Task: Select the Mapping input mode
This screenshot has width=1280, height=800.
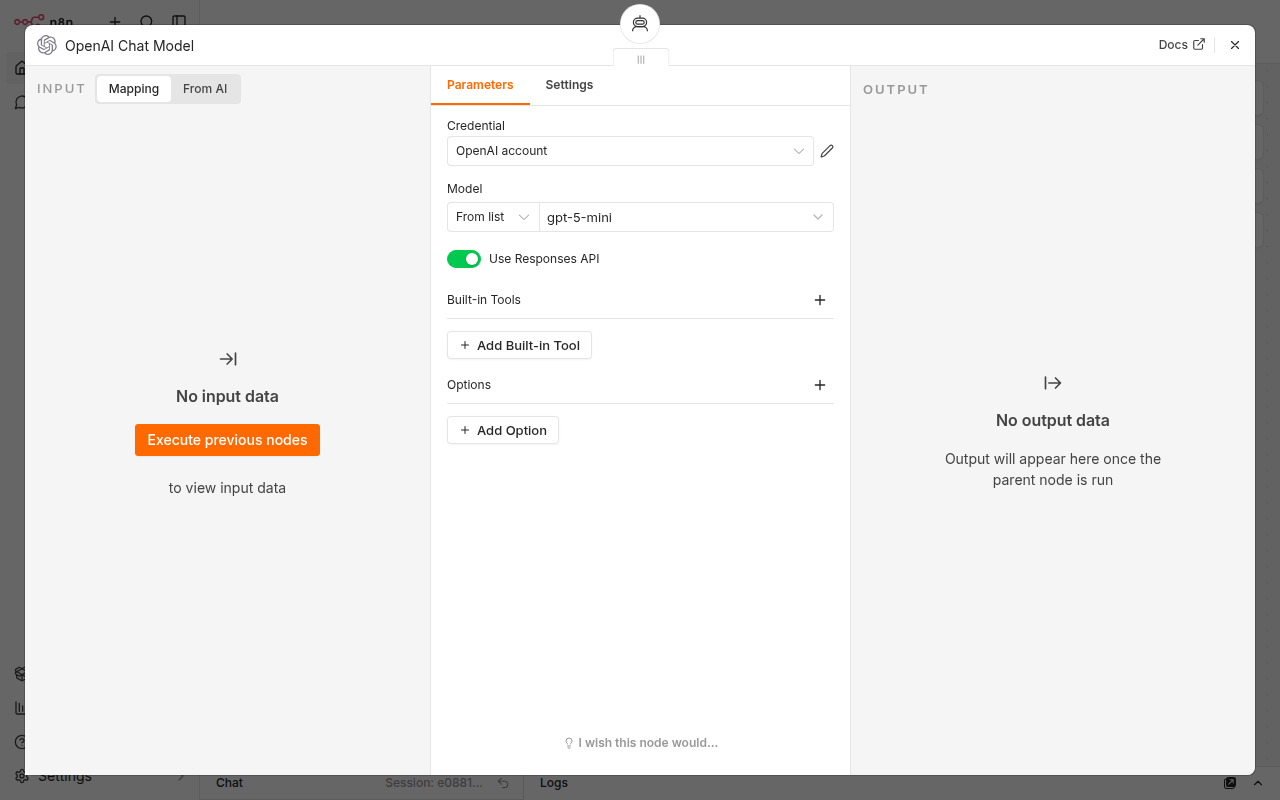Action: (134, 89)
